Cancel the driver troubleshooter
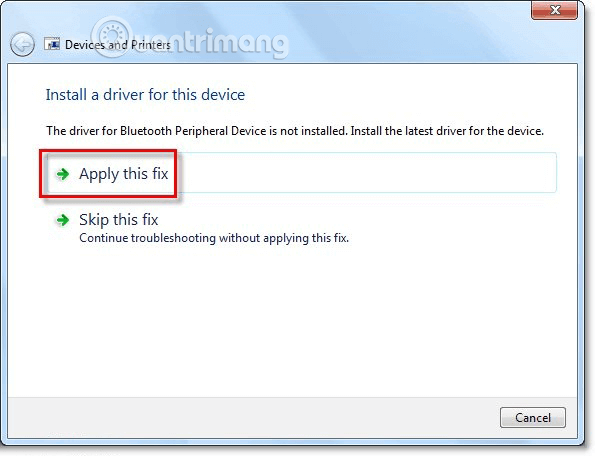This screenshot has width=595, height=456. [533, 418]
